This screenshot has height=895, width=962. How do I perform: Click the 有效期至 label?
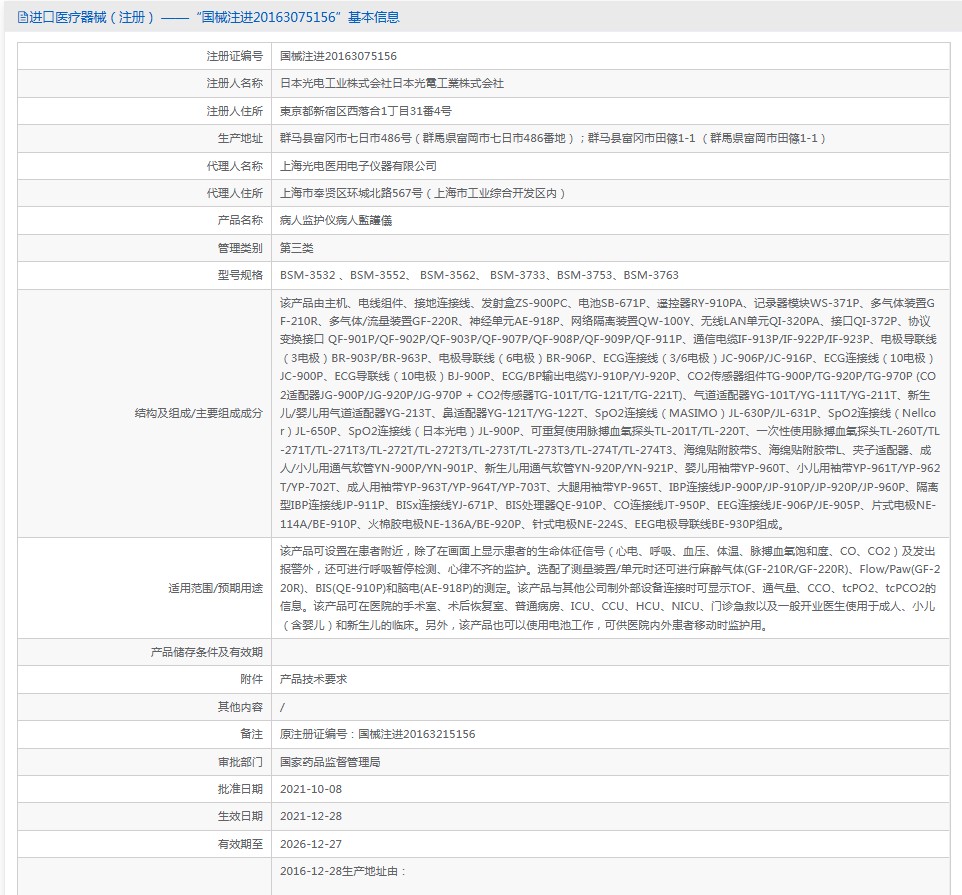(240, 844)
